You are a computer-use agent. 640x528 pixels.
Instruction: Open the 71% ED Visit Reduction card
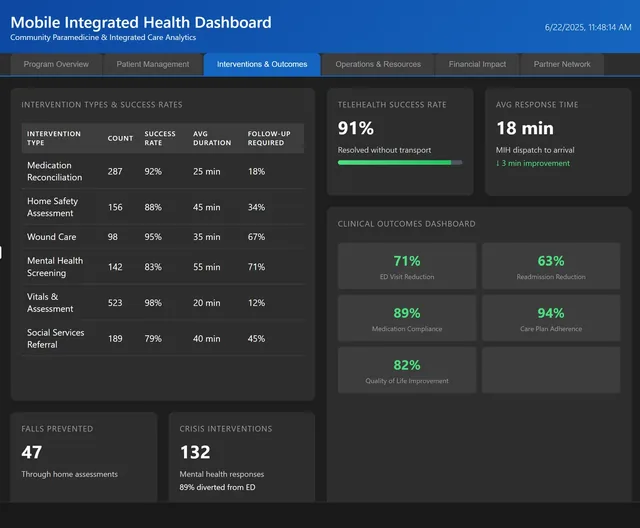(x=407, y=266)
